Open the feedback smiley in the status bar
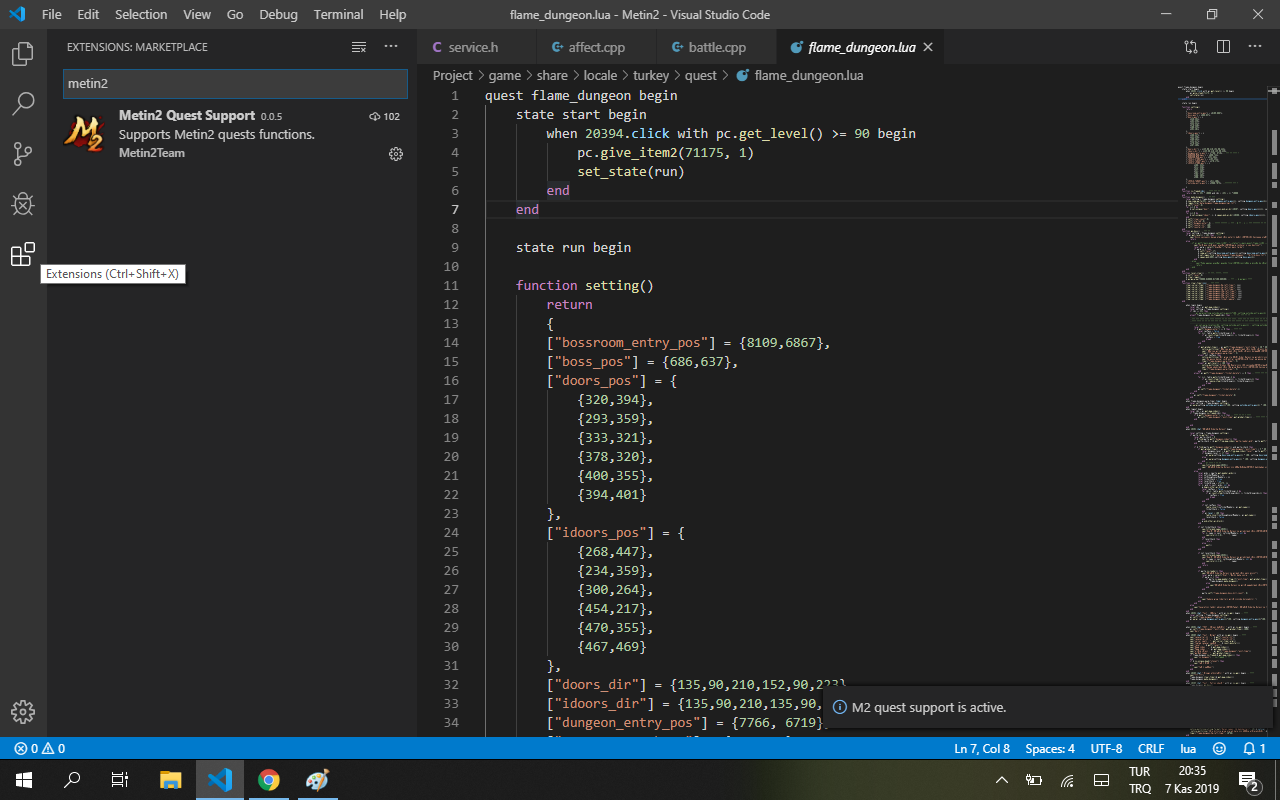1280x800 pixels. point(1219,748)
